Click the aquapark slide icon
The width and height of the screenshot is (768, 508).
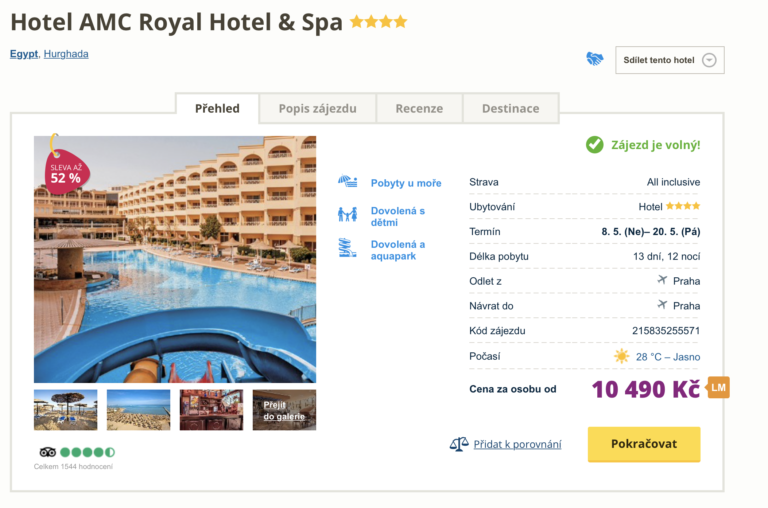tap(347, 248)
